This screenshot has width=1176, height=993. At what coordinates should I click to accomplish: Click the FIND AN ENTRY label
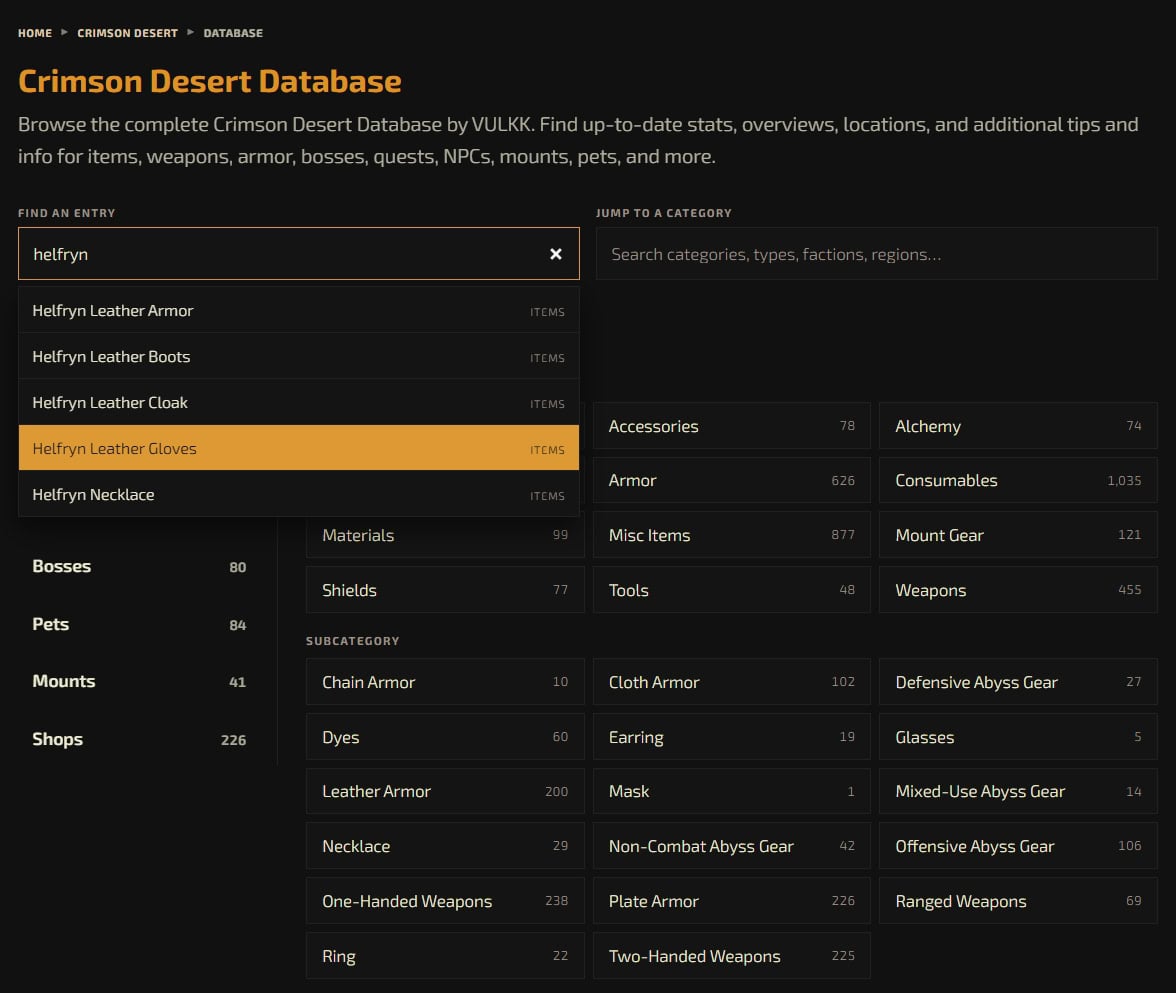pyautogui.click(x=67, y=213)
